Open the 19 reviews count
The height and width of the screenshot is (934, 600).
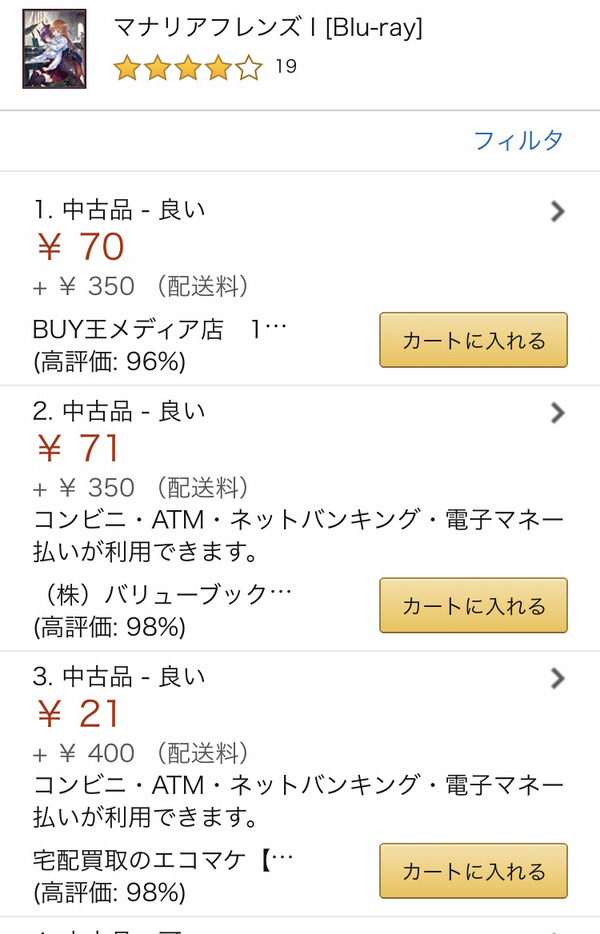[x=286, y=66]
